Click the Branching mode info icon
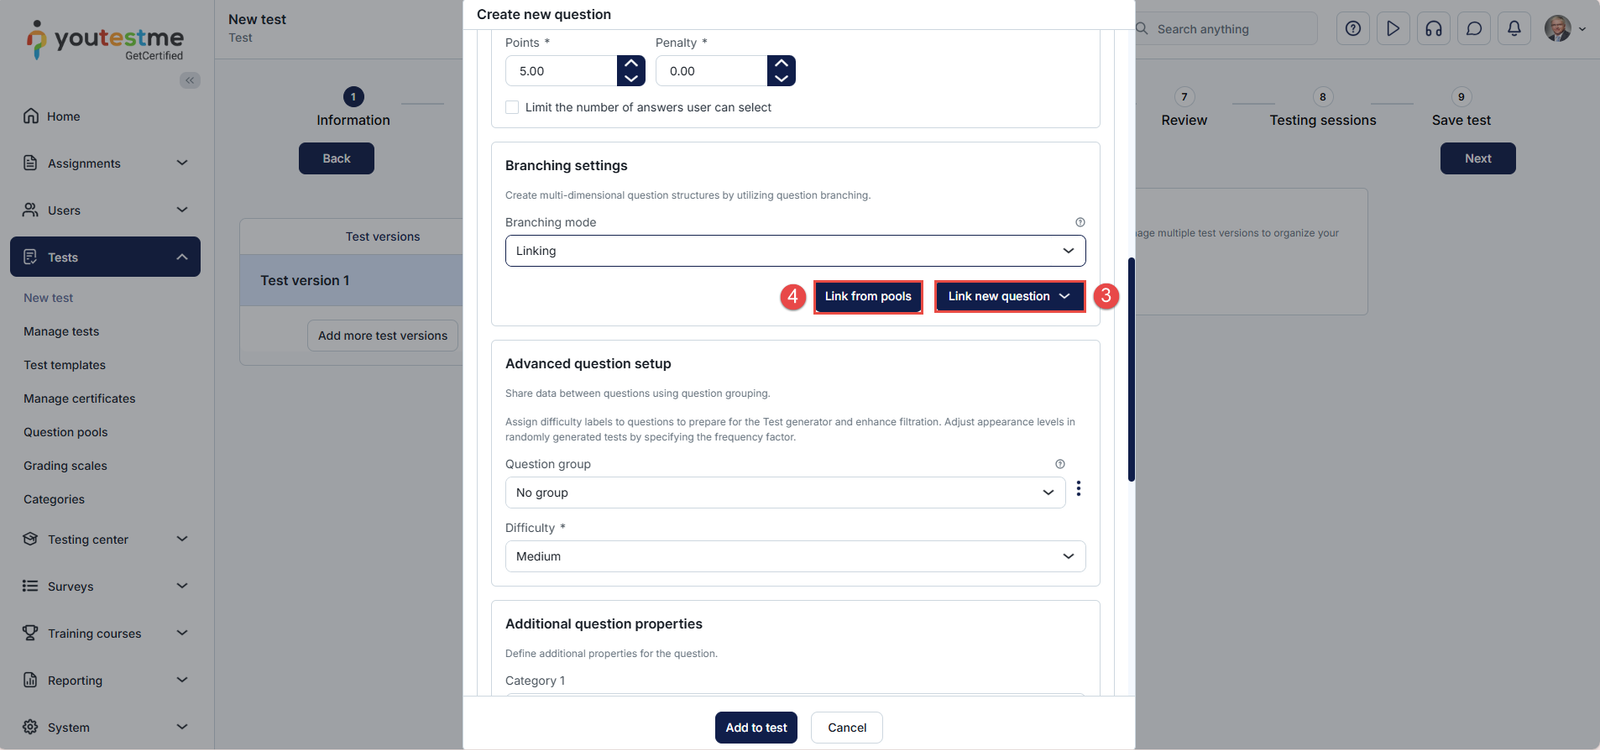The width and height of the screenshot is (1600, 750). (x=1080, y=222)
